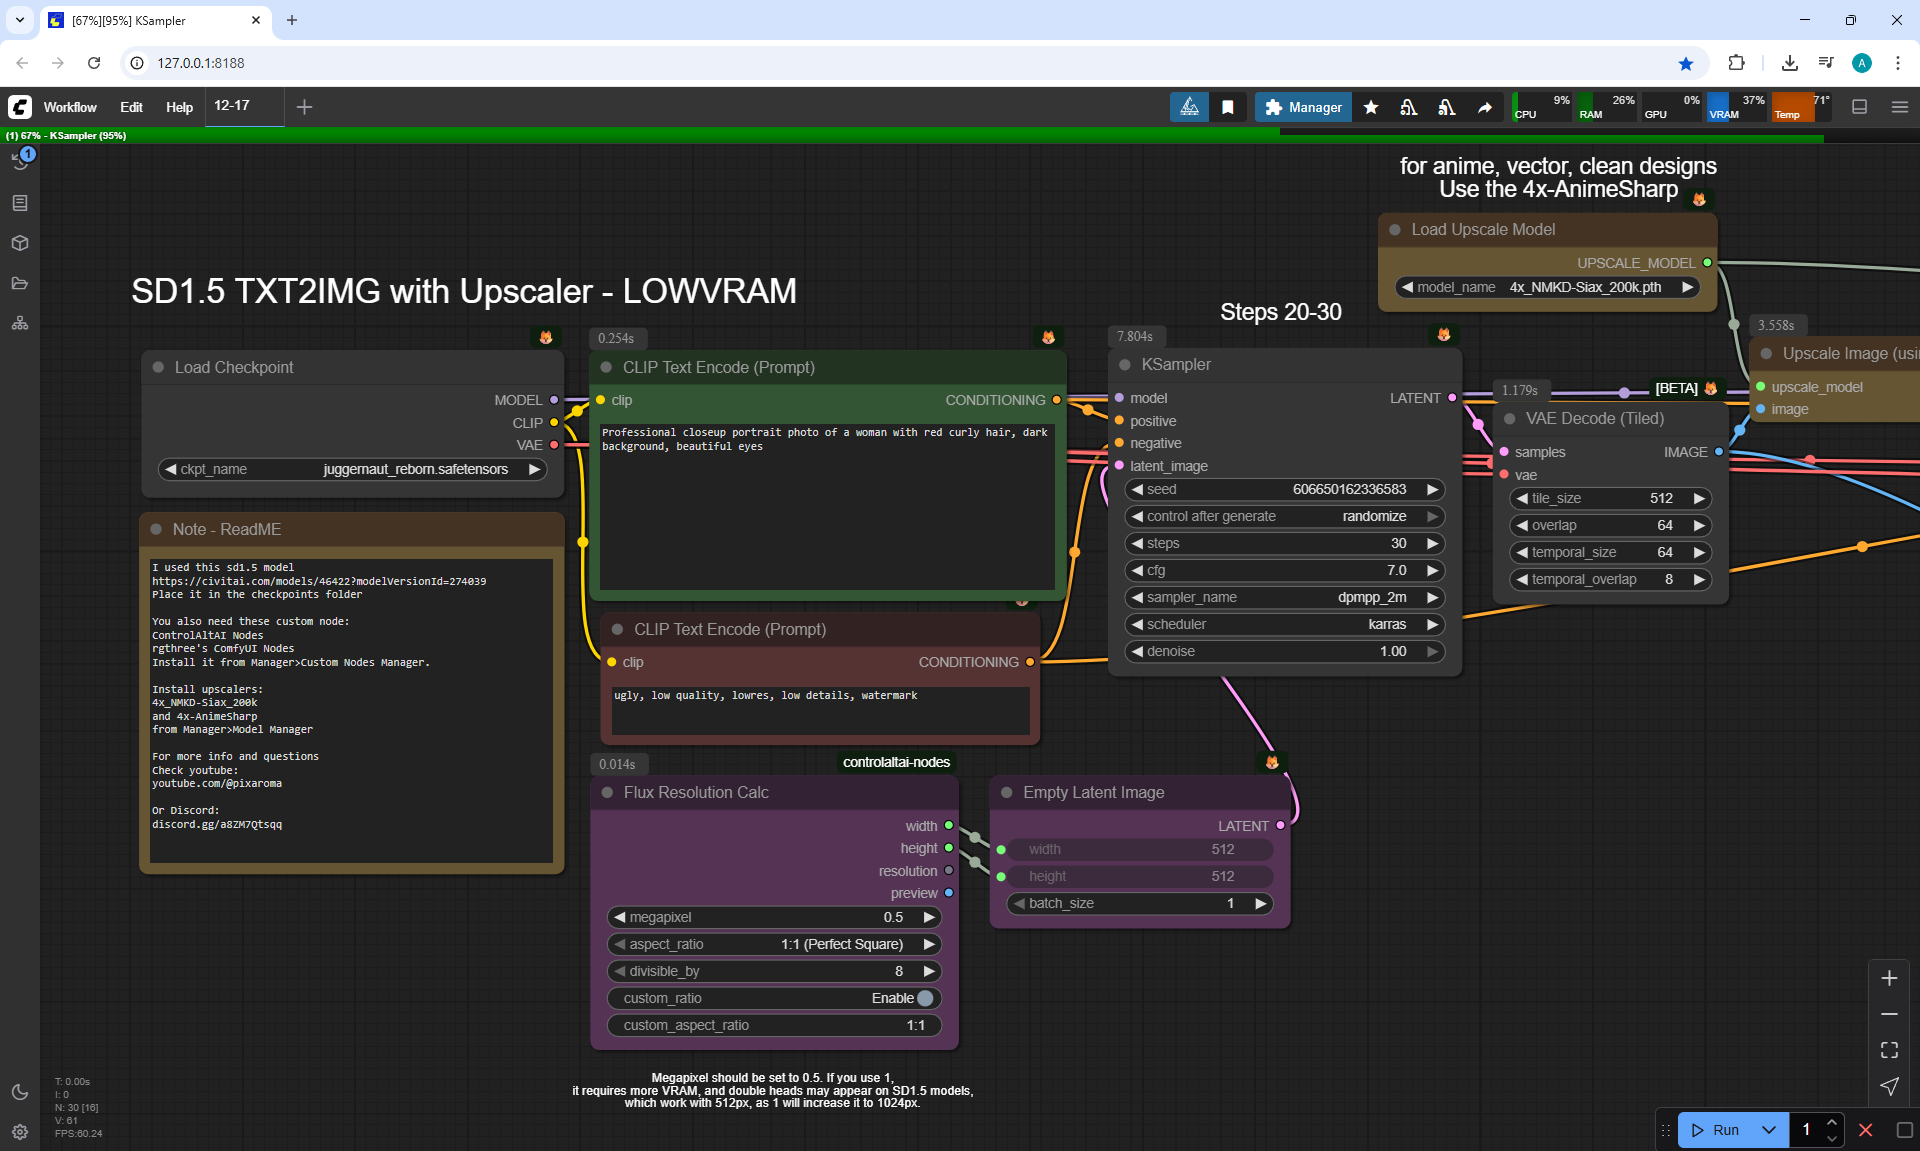
Task: Collapse the KSampler node via its dot
Action: click(1125, 365)
